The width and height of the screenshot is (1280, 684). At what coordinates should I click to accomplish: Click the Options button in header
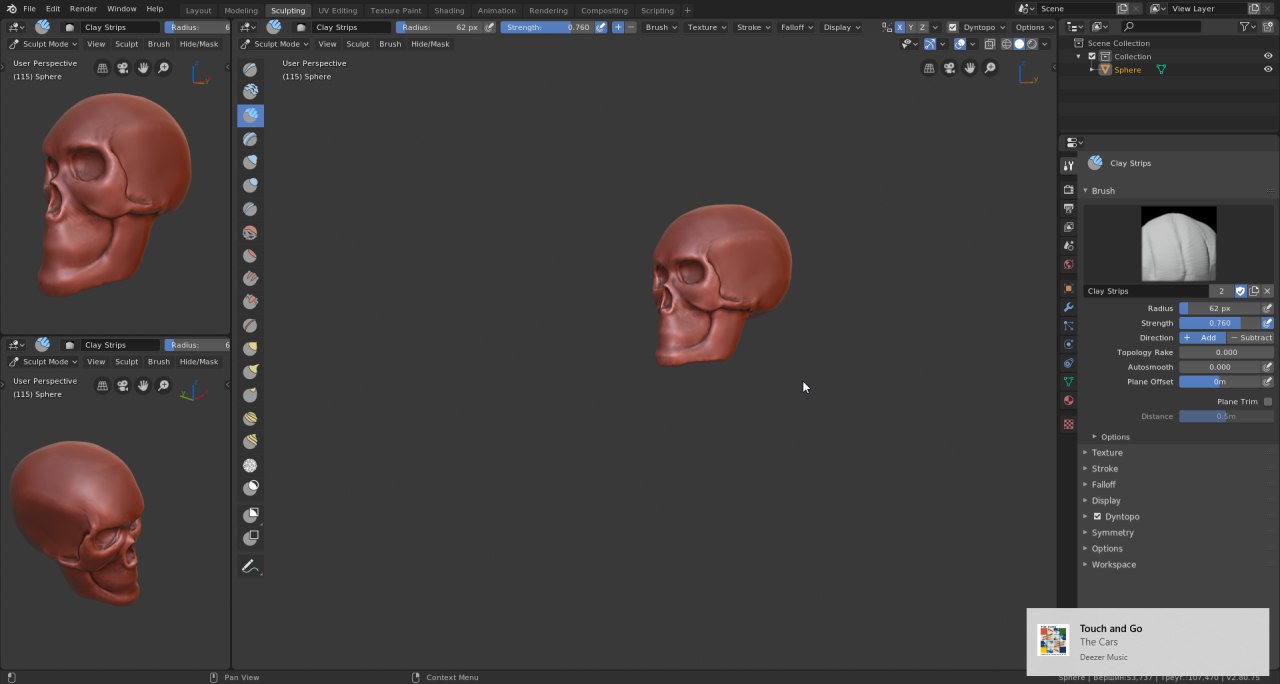pos(1032,27)
